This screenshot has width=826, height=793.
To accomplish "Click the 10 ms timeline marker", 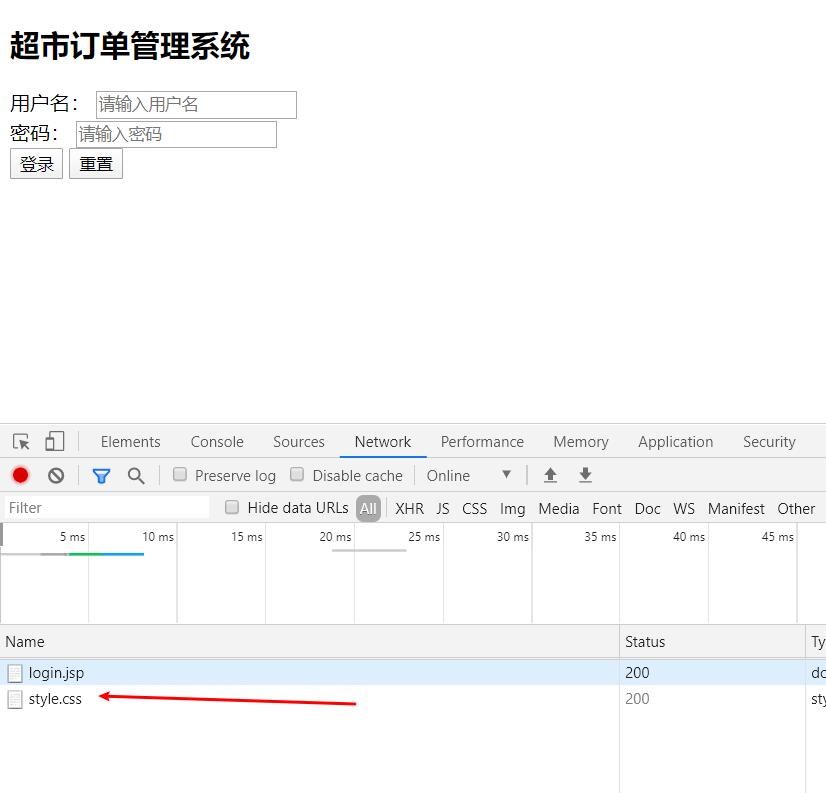I will pos(158,536).
